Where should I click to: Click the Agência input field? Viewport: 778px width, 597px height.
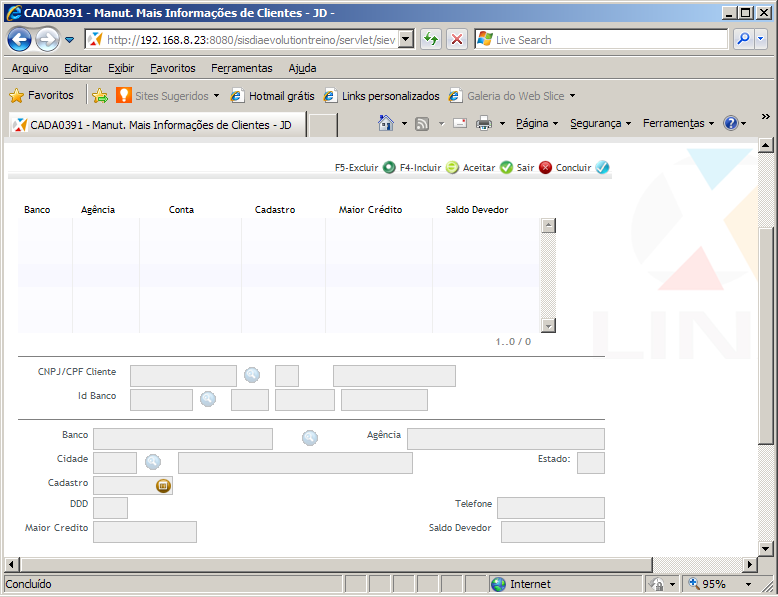click(x=506, y=439)
